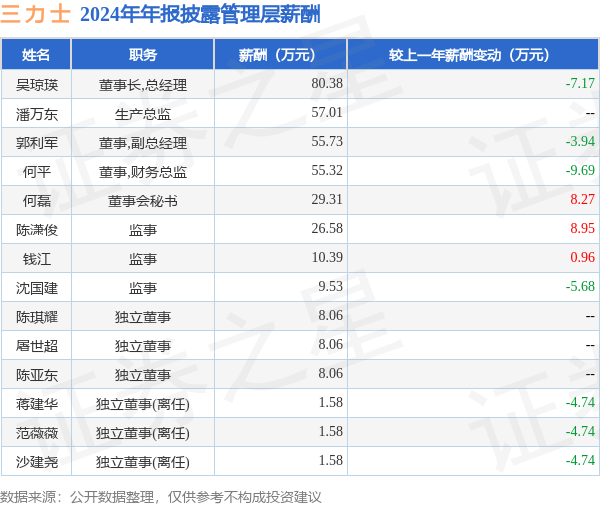Click the name 沈国建
This screenshot has width=600, height=506.
pos(37,288)
